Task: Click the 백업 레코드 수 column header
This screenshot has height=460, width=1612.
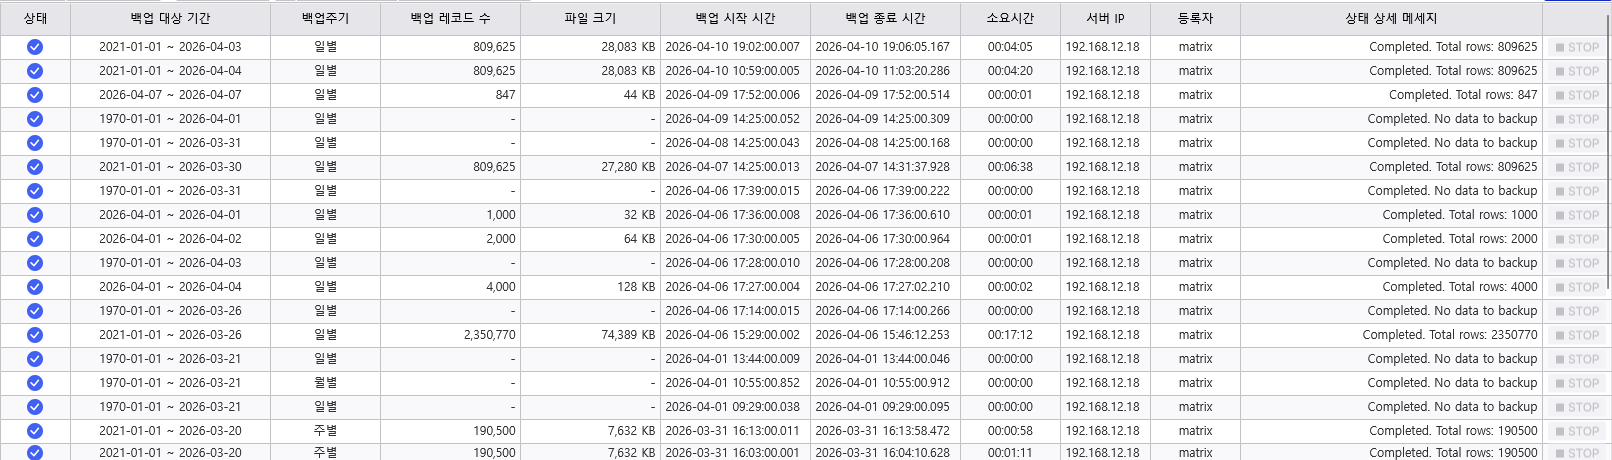Action: [x=450, y=18]
